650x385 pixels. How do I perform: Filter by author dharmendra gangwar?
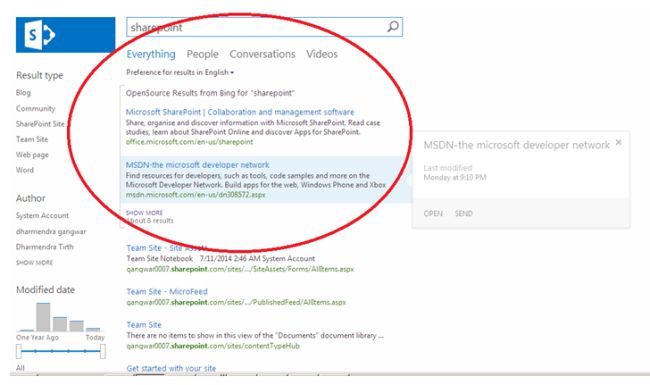[x=51, y=231]
